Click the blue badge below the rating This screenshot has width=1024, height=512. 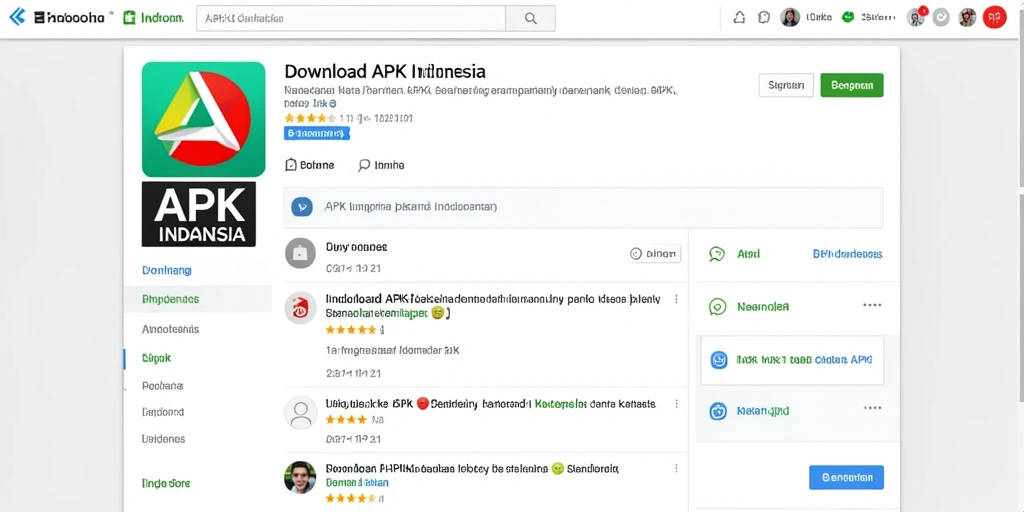tap(317, 134)
